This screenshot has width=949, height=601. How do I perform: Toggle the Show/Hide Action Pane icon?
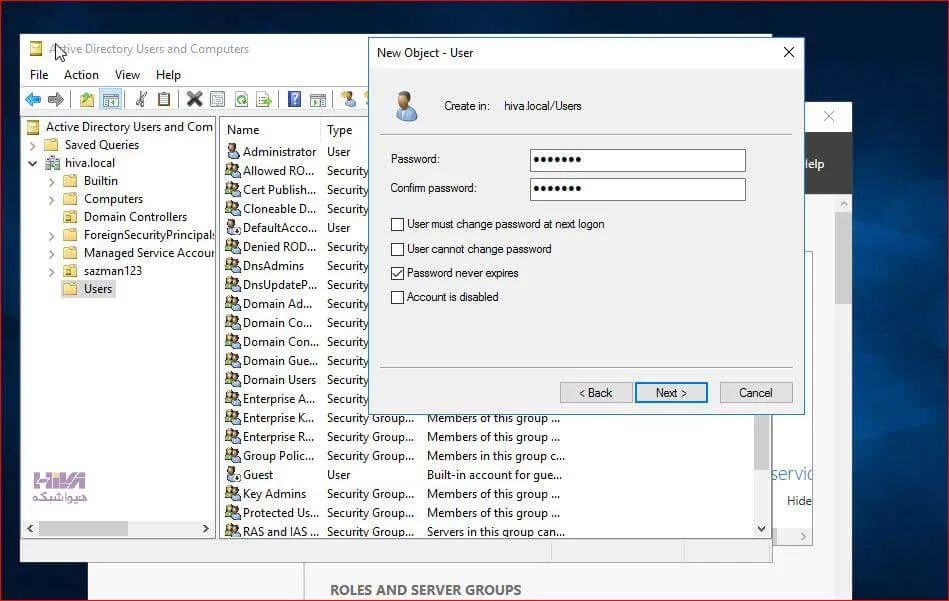tap(318, 99)
